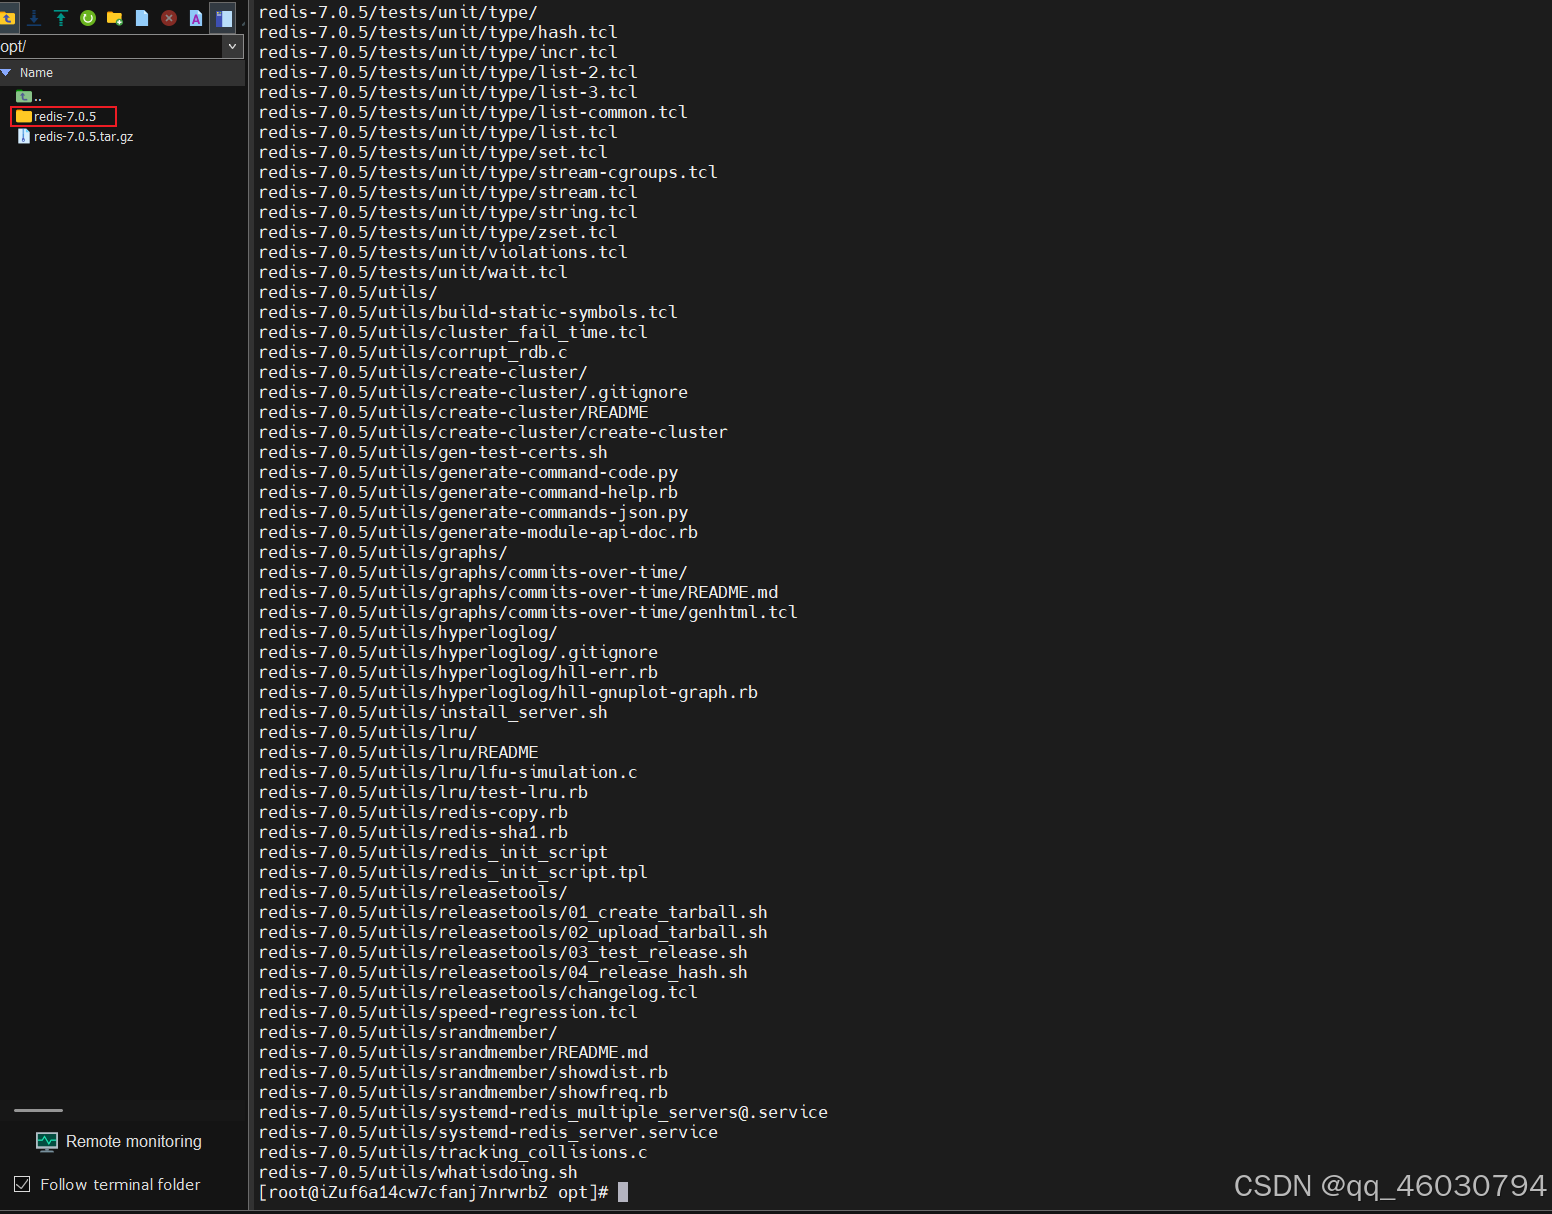Click line 'redis-7.0.5/utils/tracking_collisions.c'
1552x1214 pixels.
453,1152
